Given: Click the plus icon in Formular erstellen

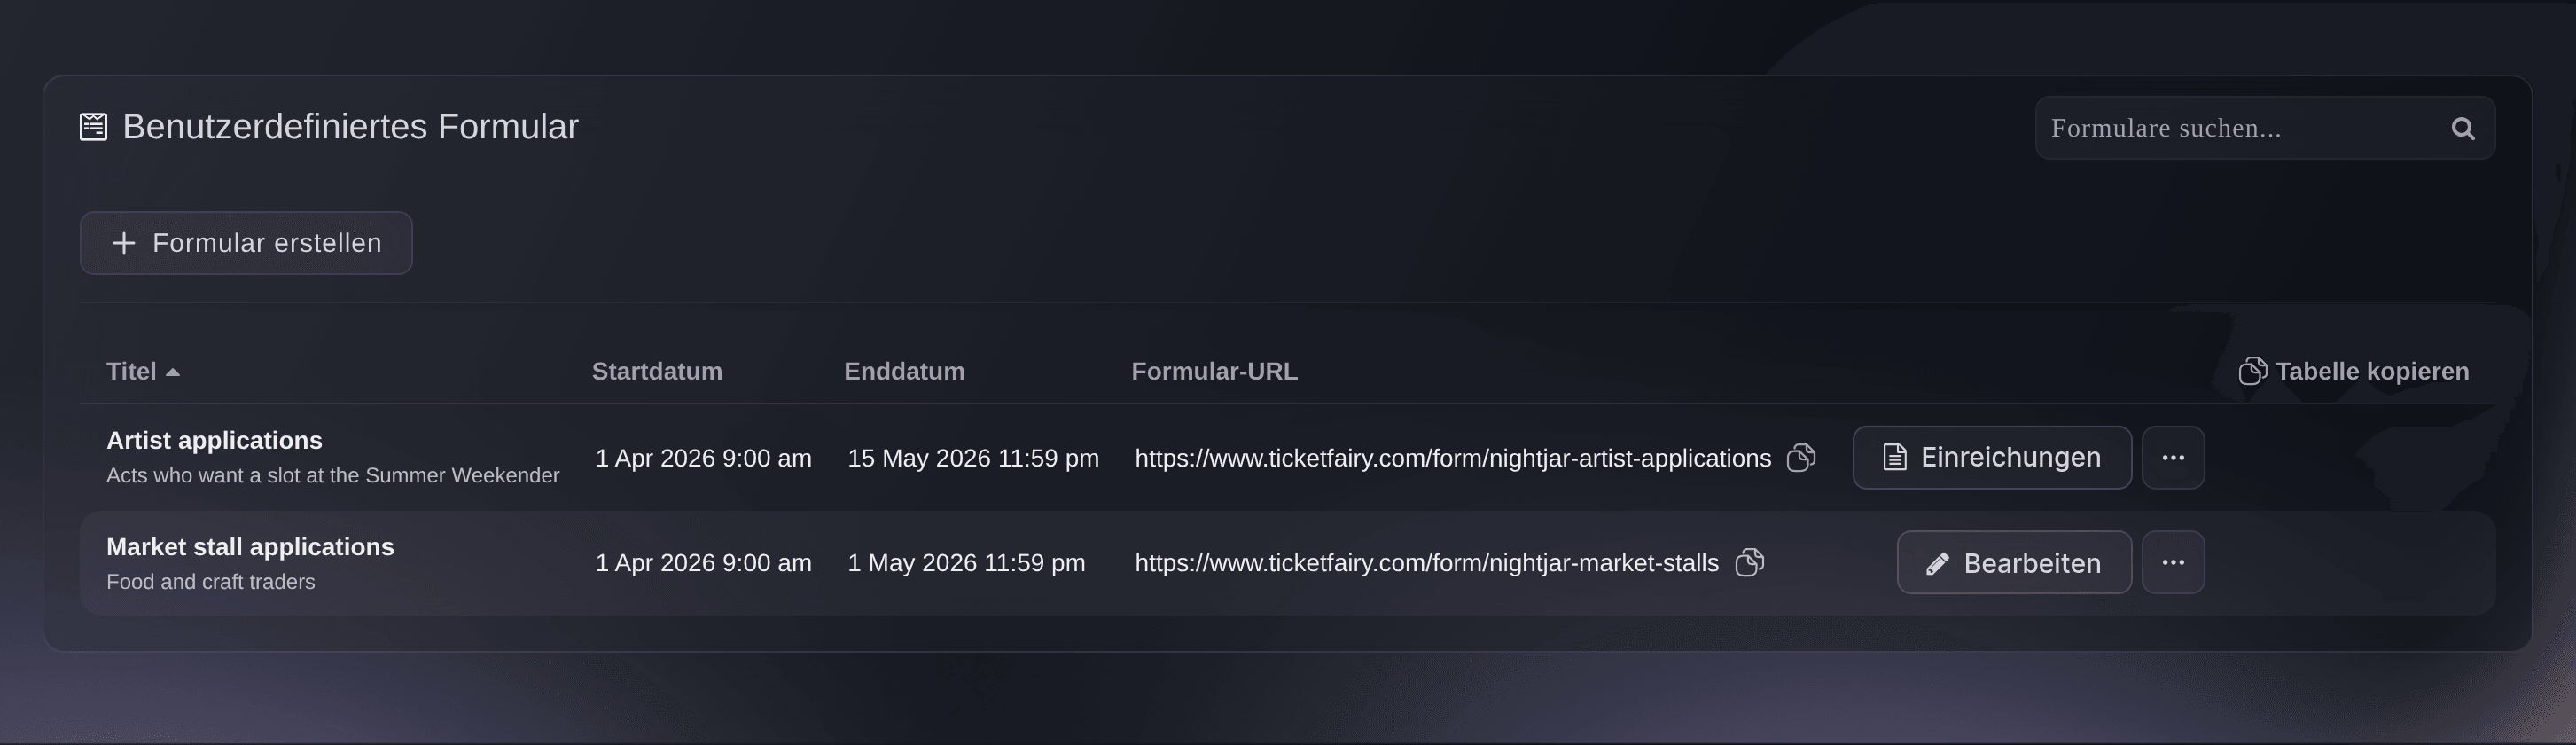Looking at the screenshot, I should click(123, 243).
